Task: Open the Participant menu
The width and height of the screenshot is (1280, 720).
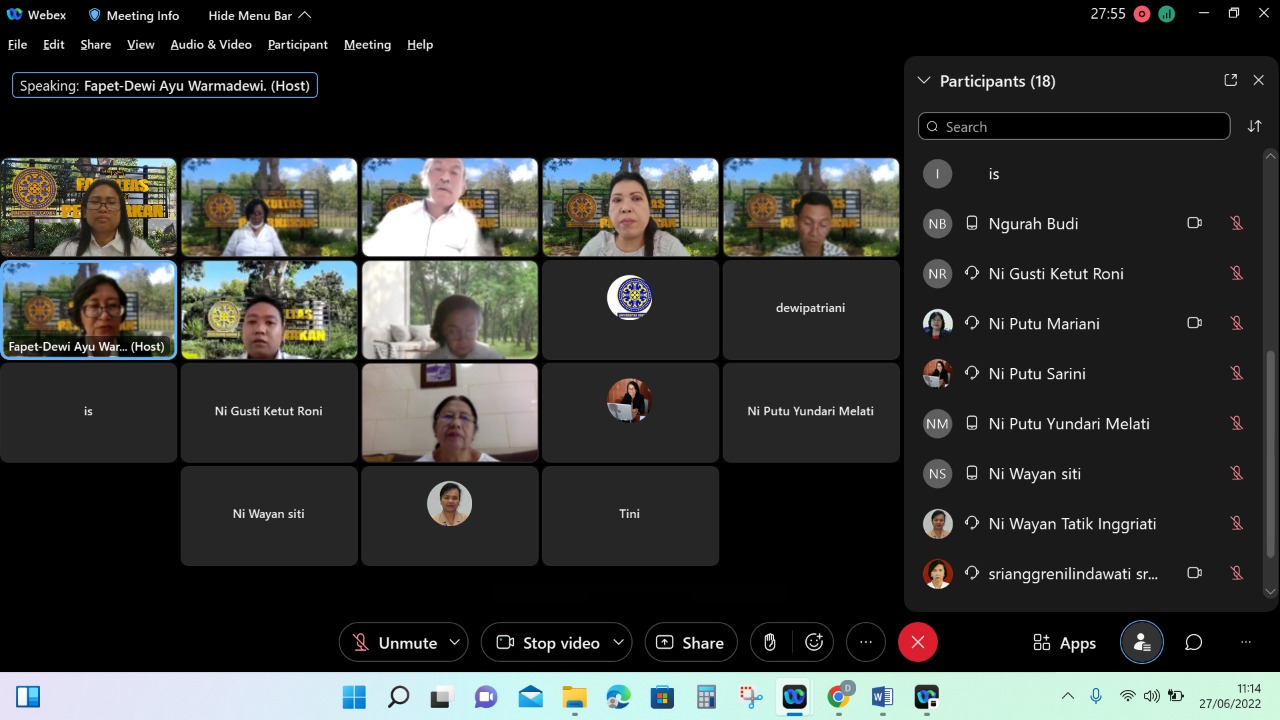Action: [x=298, y=44]
